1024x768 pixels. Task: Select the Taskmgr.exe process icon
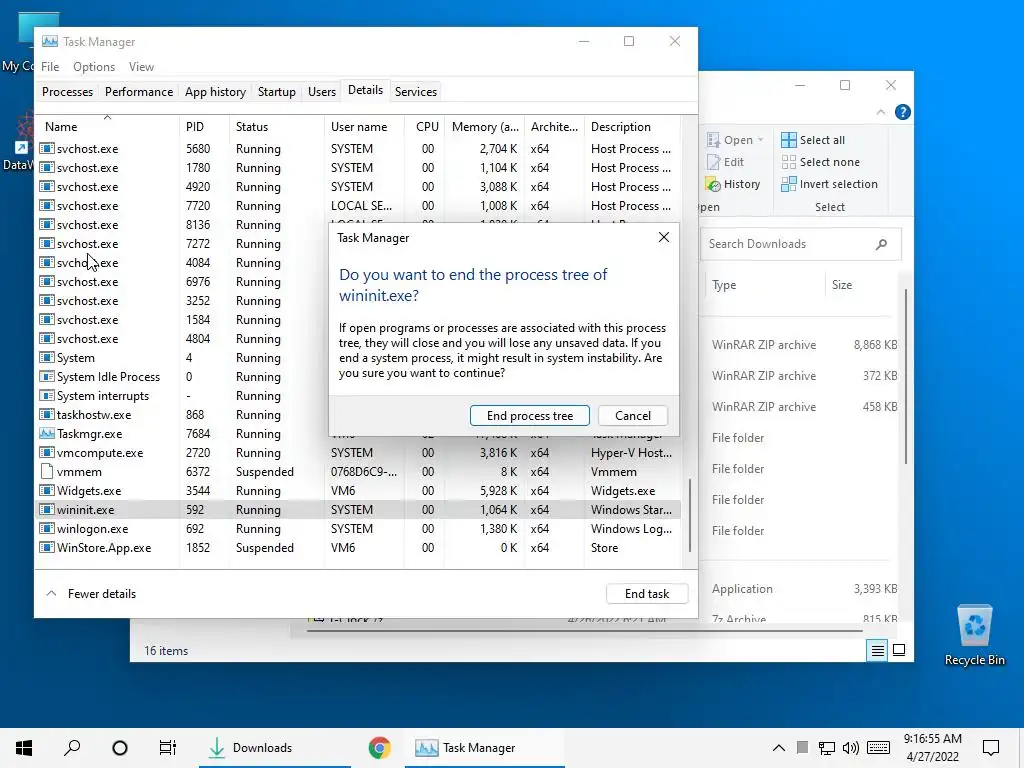[46, 434]
